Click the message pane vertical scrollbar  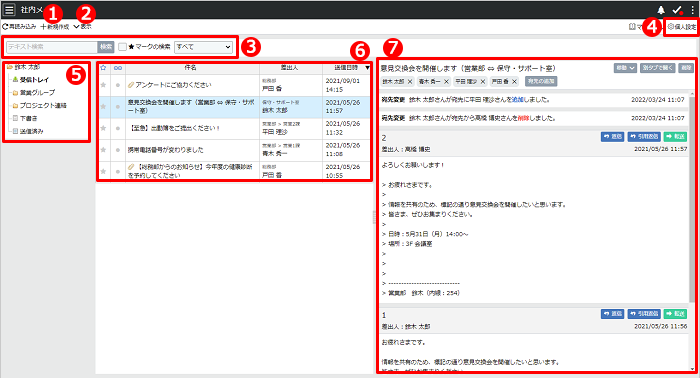[692, 199]
